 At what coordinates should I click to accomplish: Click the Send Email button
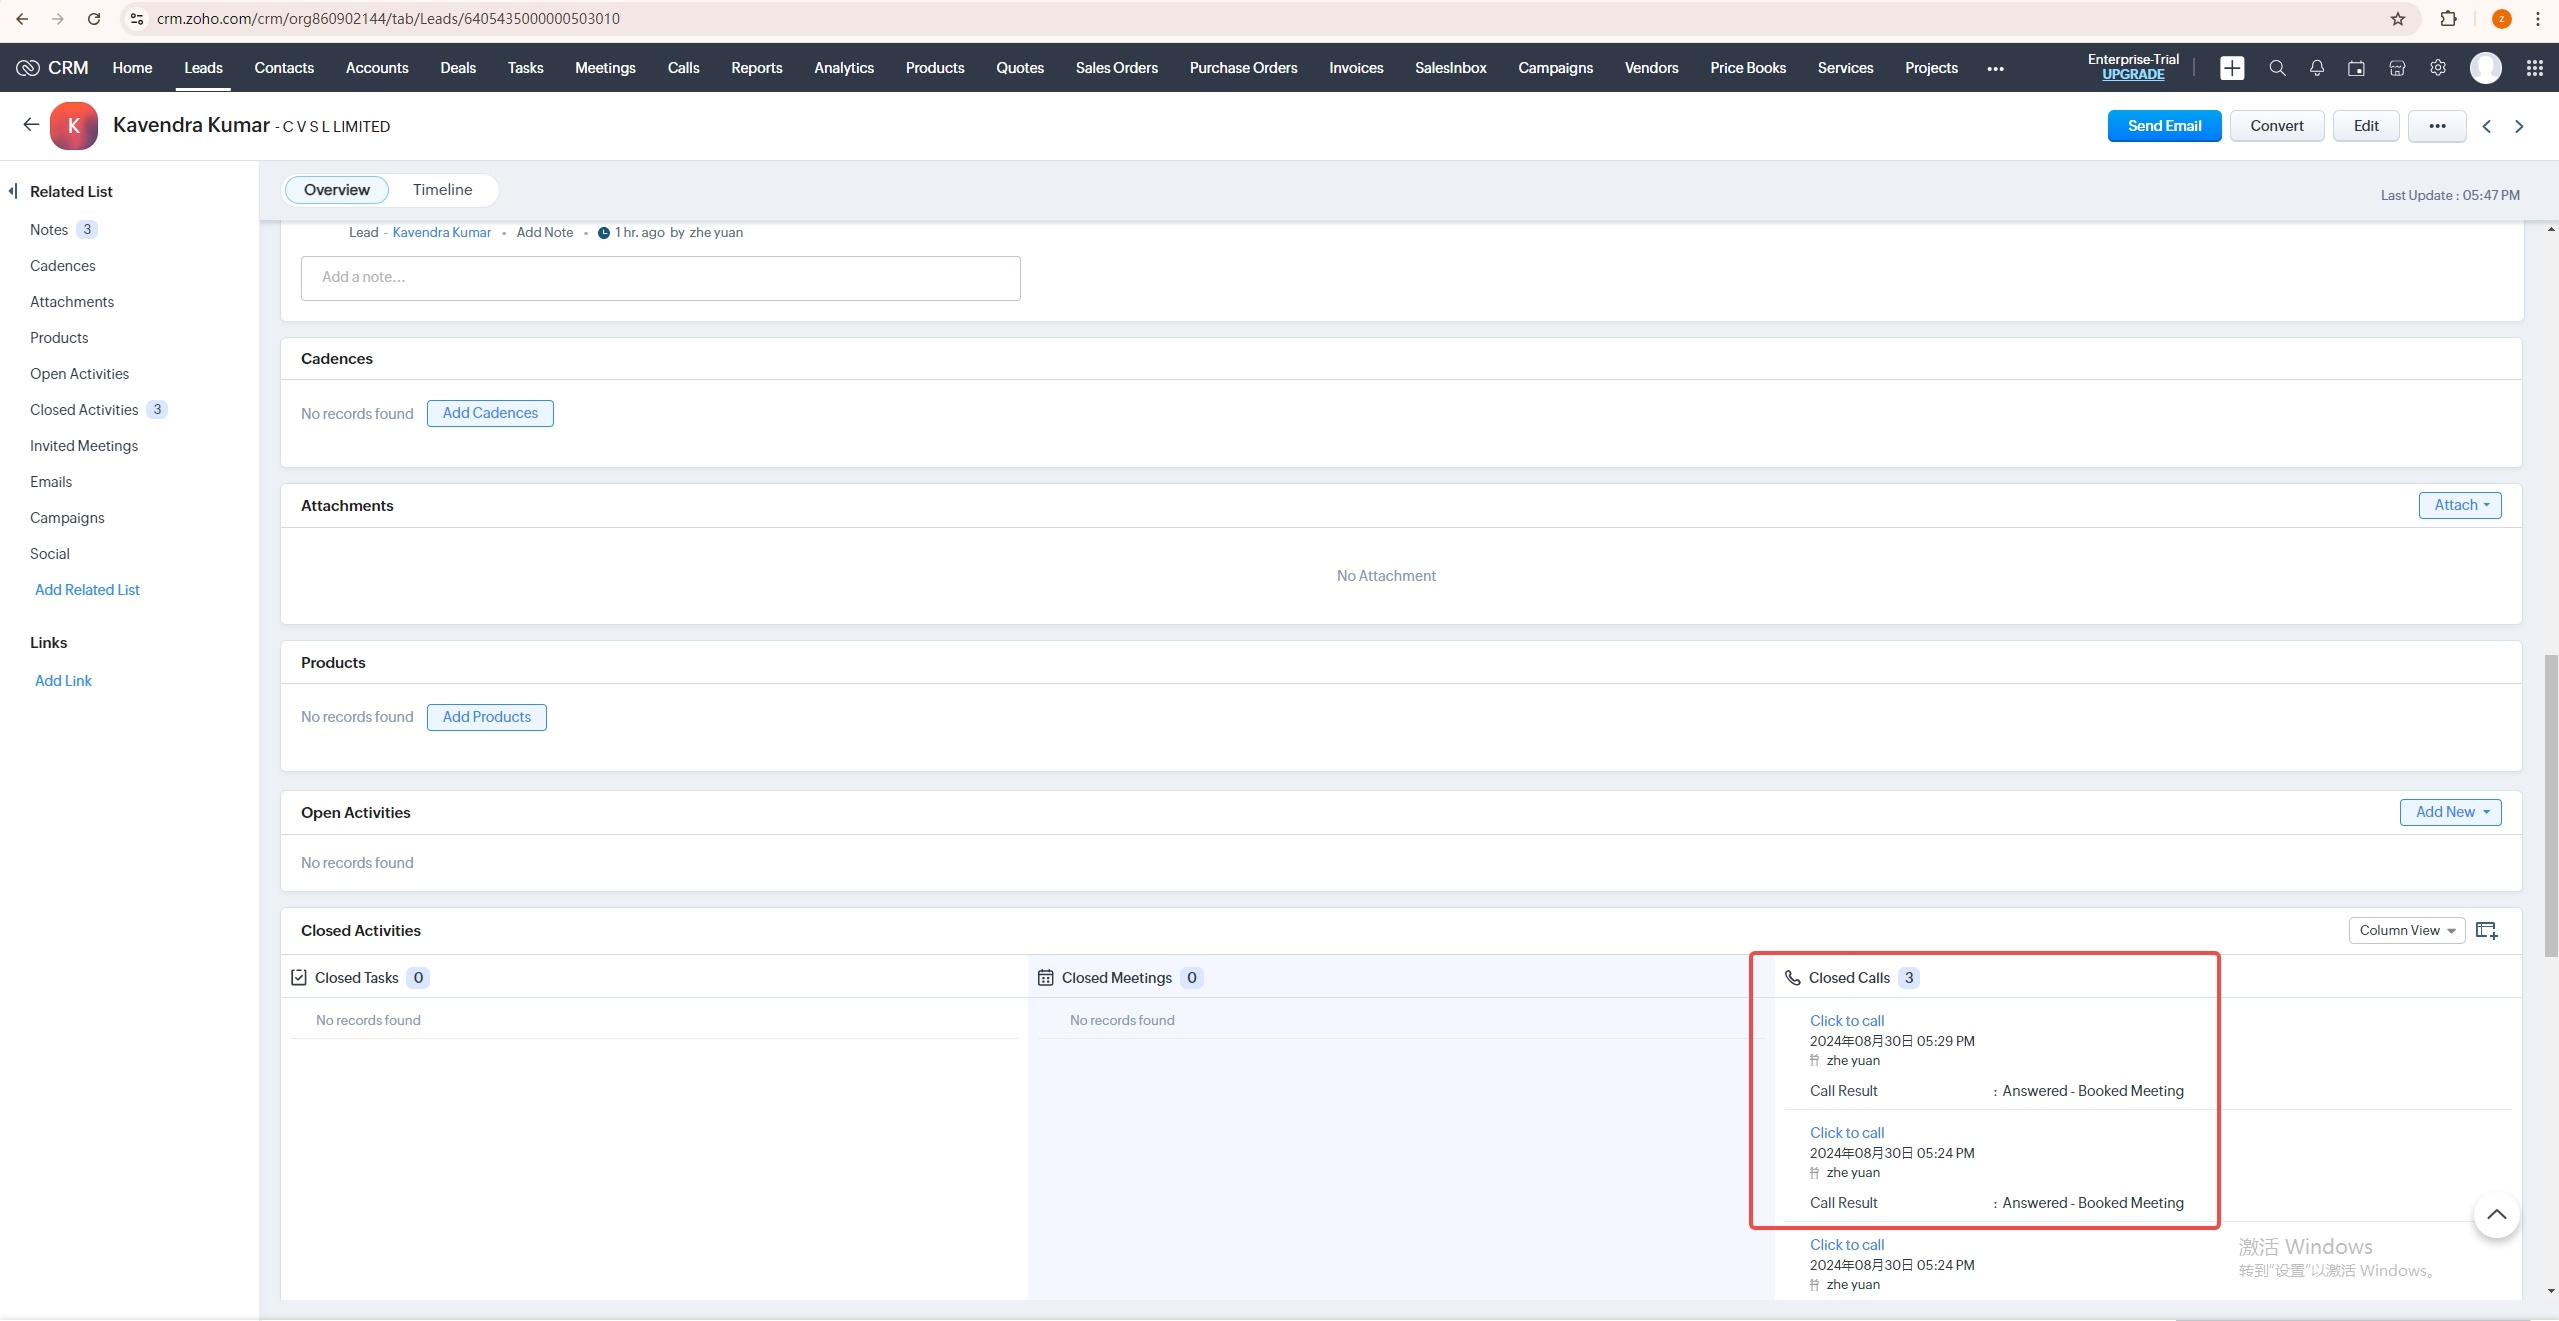2164,126
